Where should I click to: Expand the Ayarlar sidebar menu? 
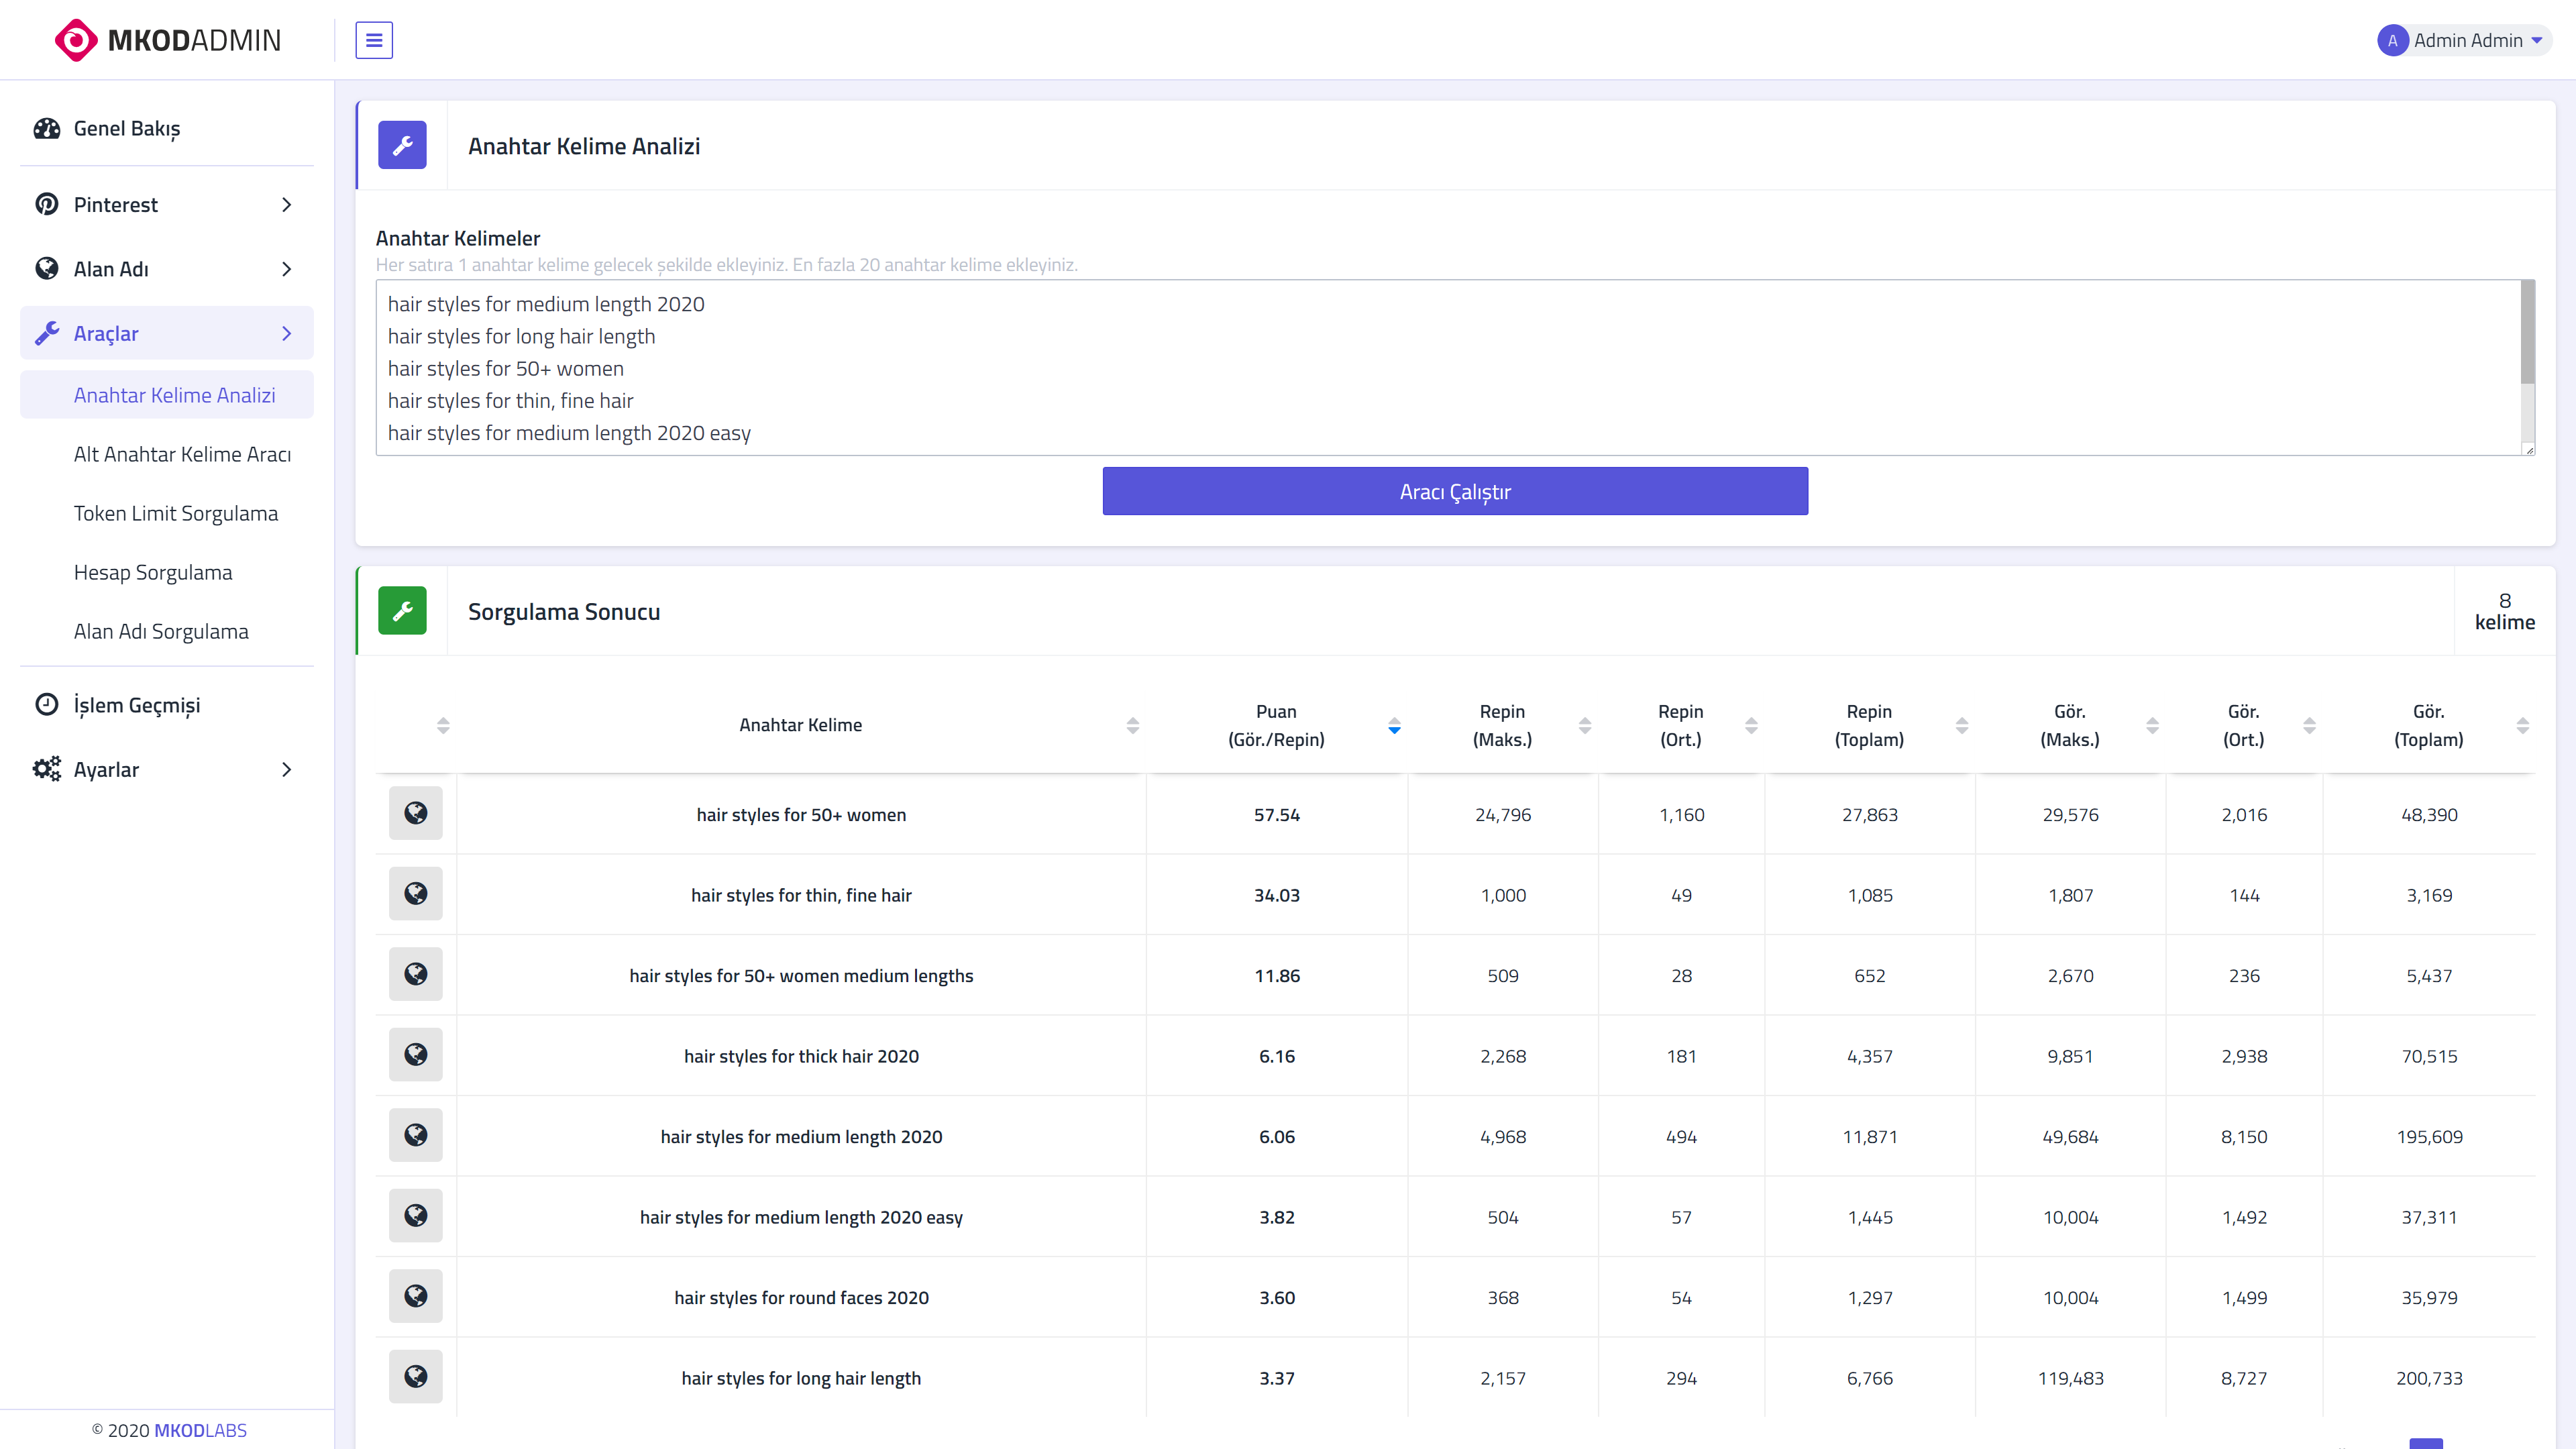tap(167, 769)
